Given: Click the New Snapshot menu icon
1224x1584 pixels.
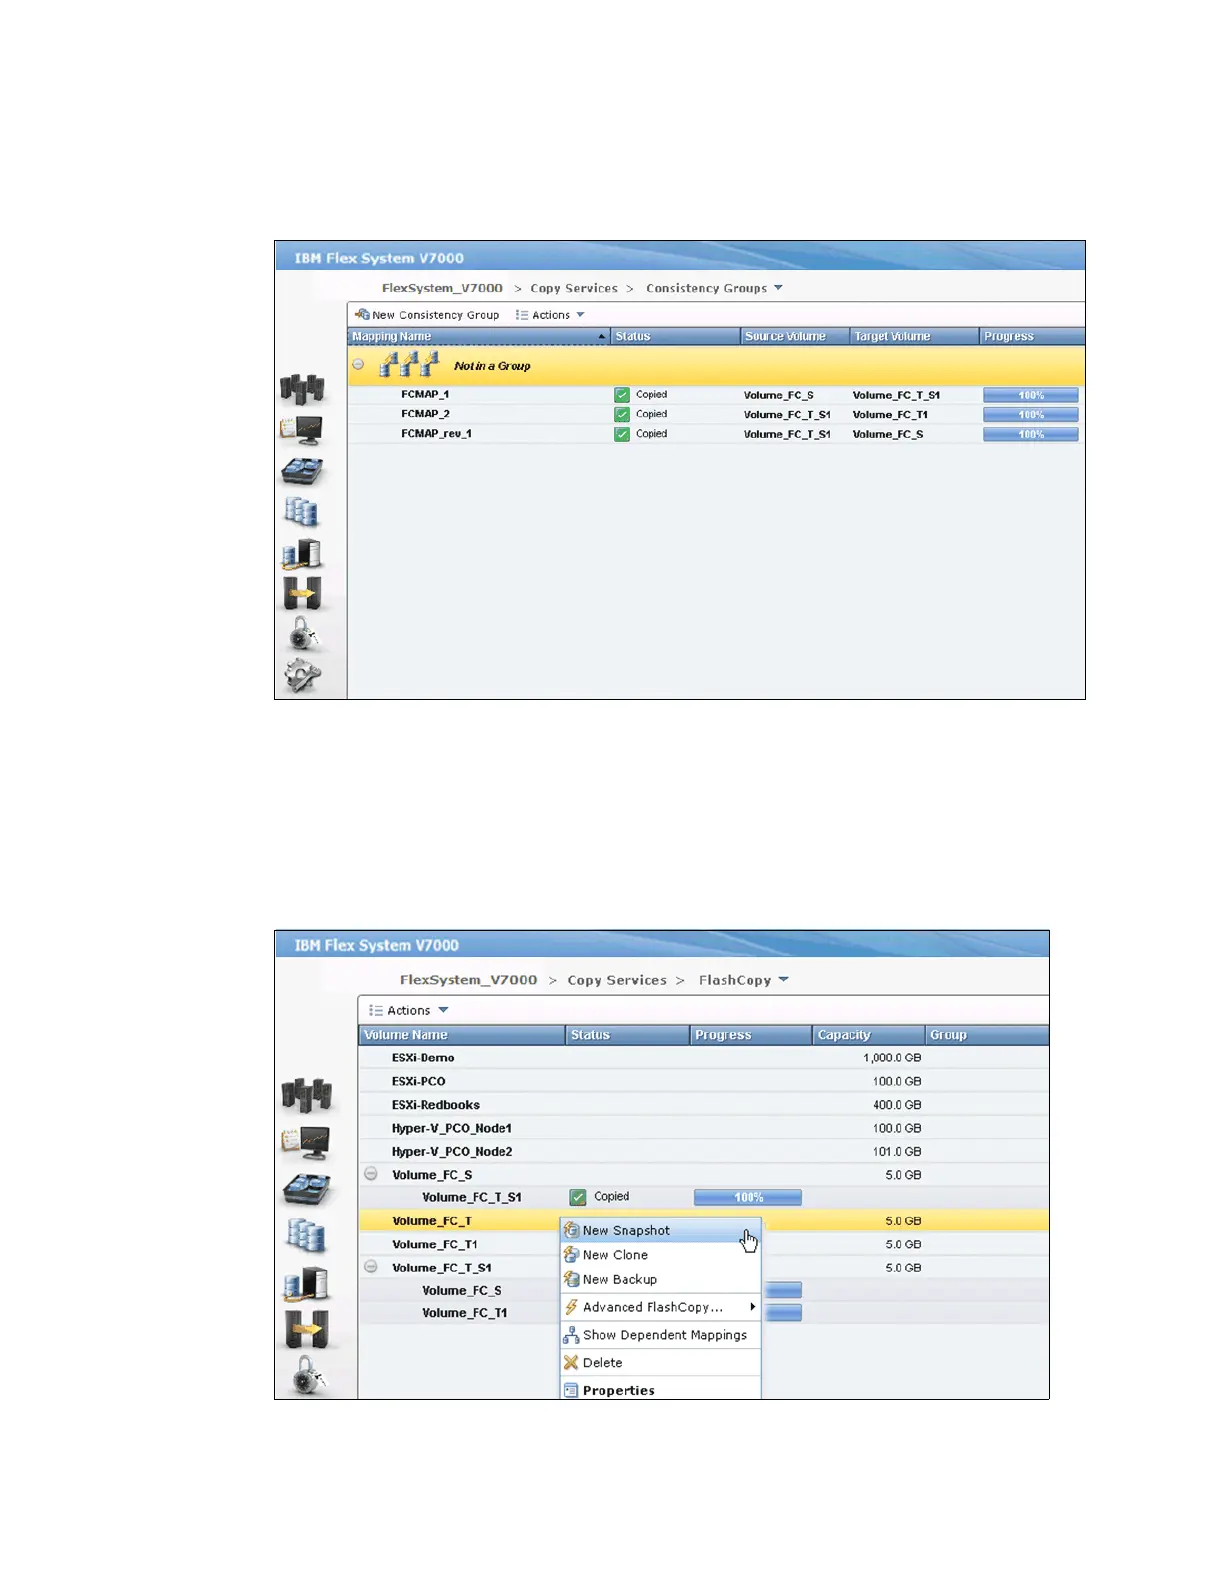Looking at the screenshot, I should click(x=572, y=1231).
